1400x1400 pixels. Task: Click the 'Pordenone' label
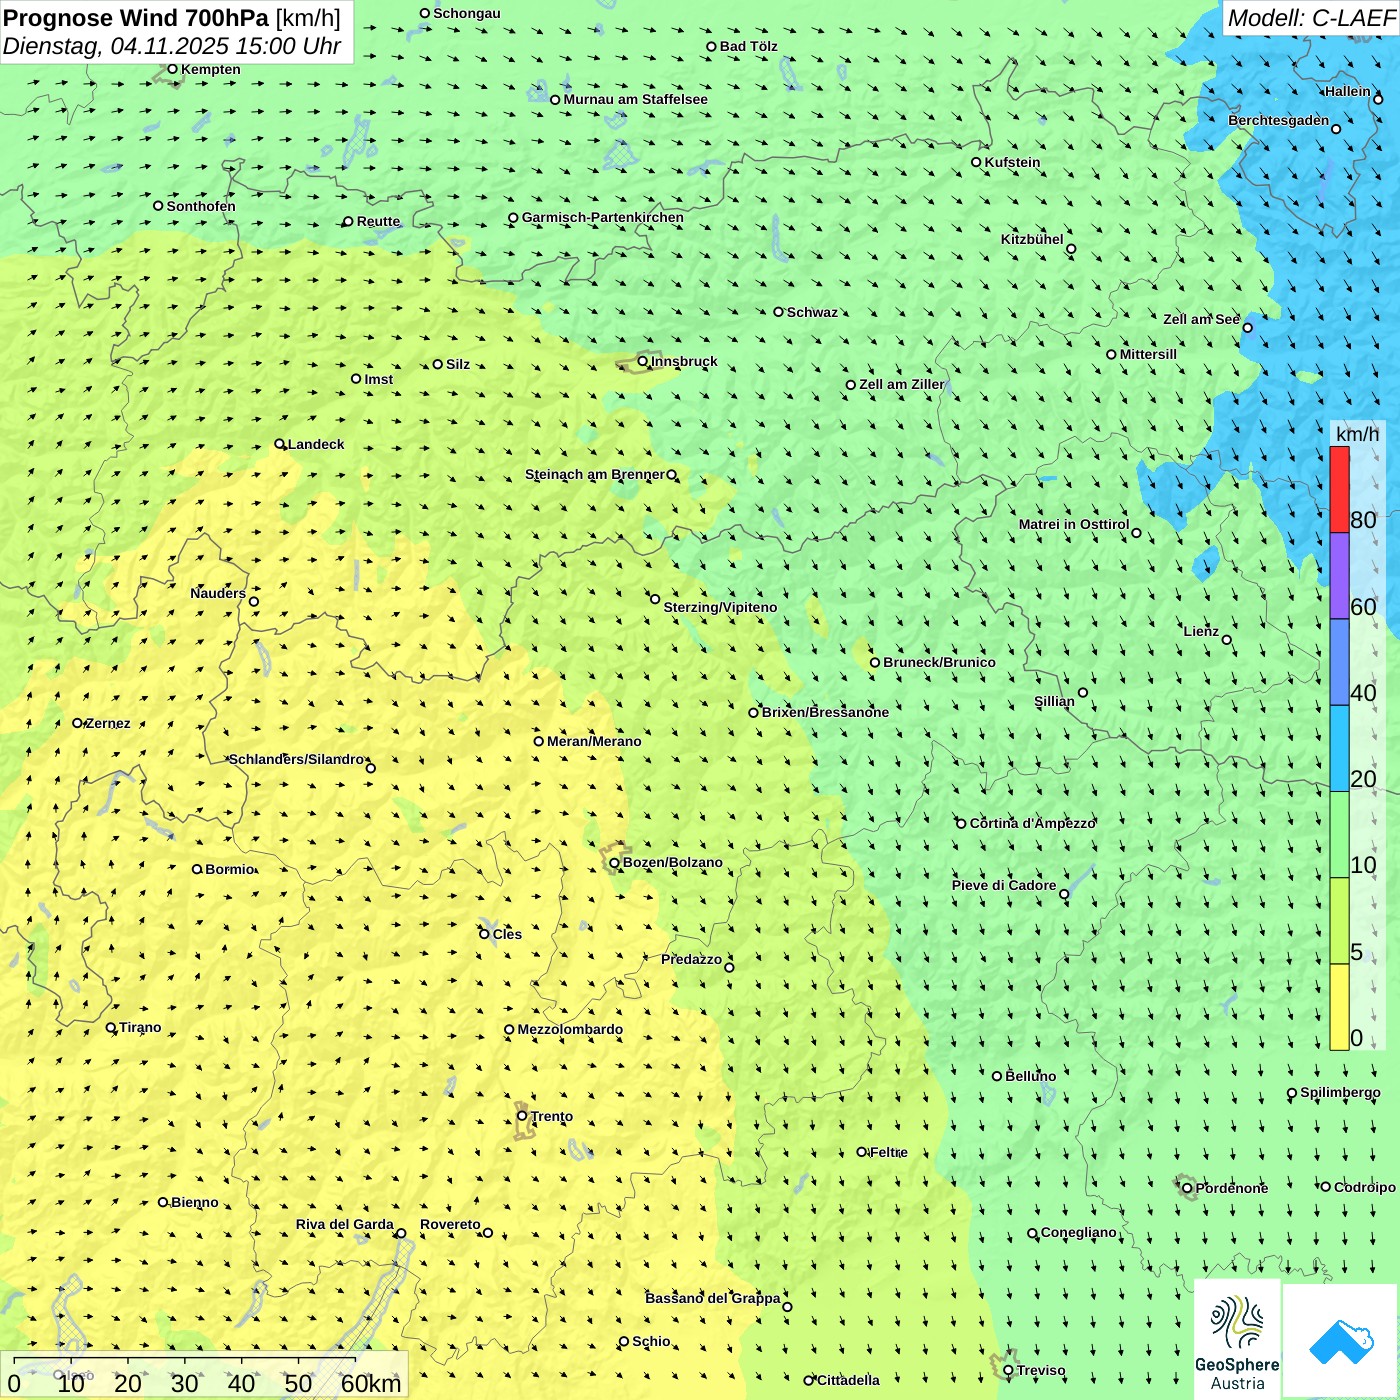[1232, 1188]
